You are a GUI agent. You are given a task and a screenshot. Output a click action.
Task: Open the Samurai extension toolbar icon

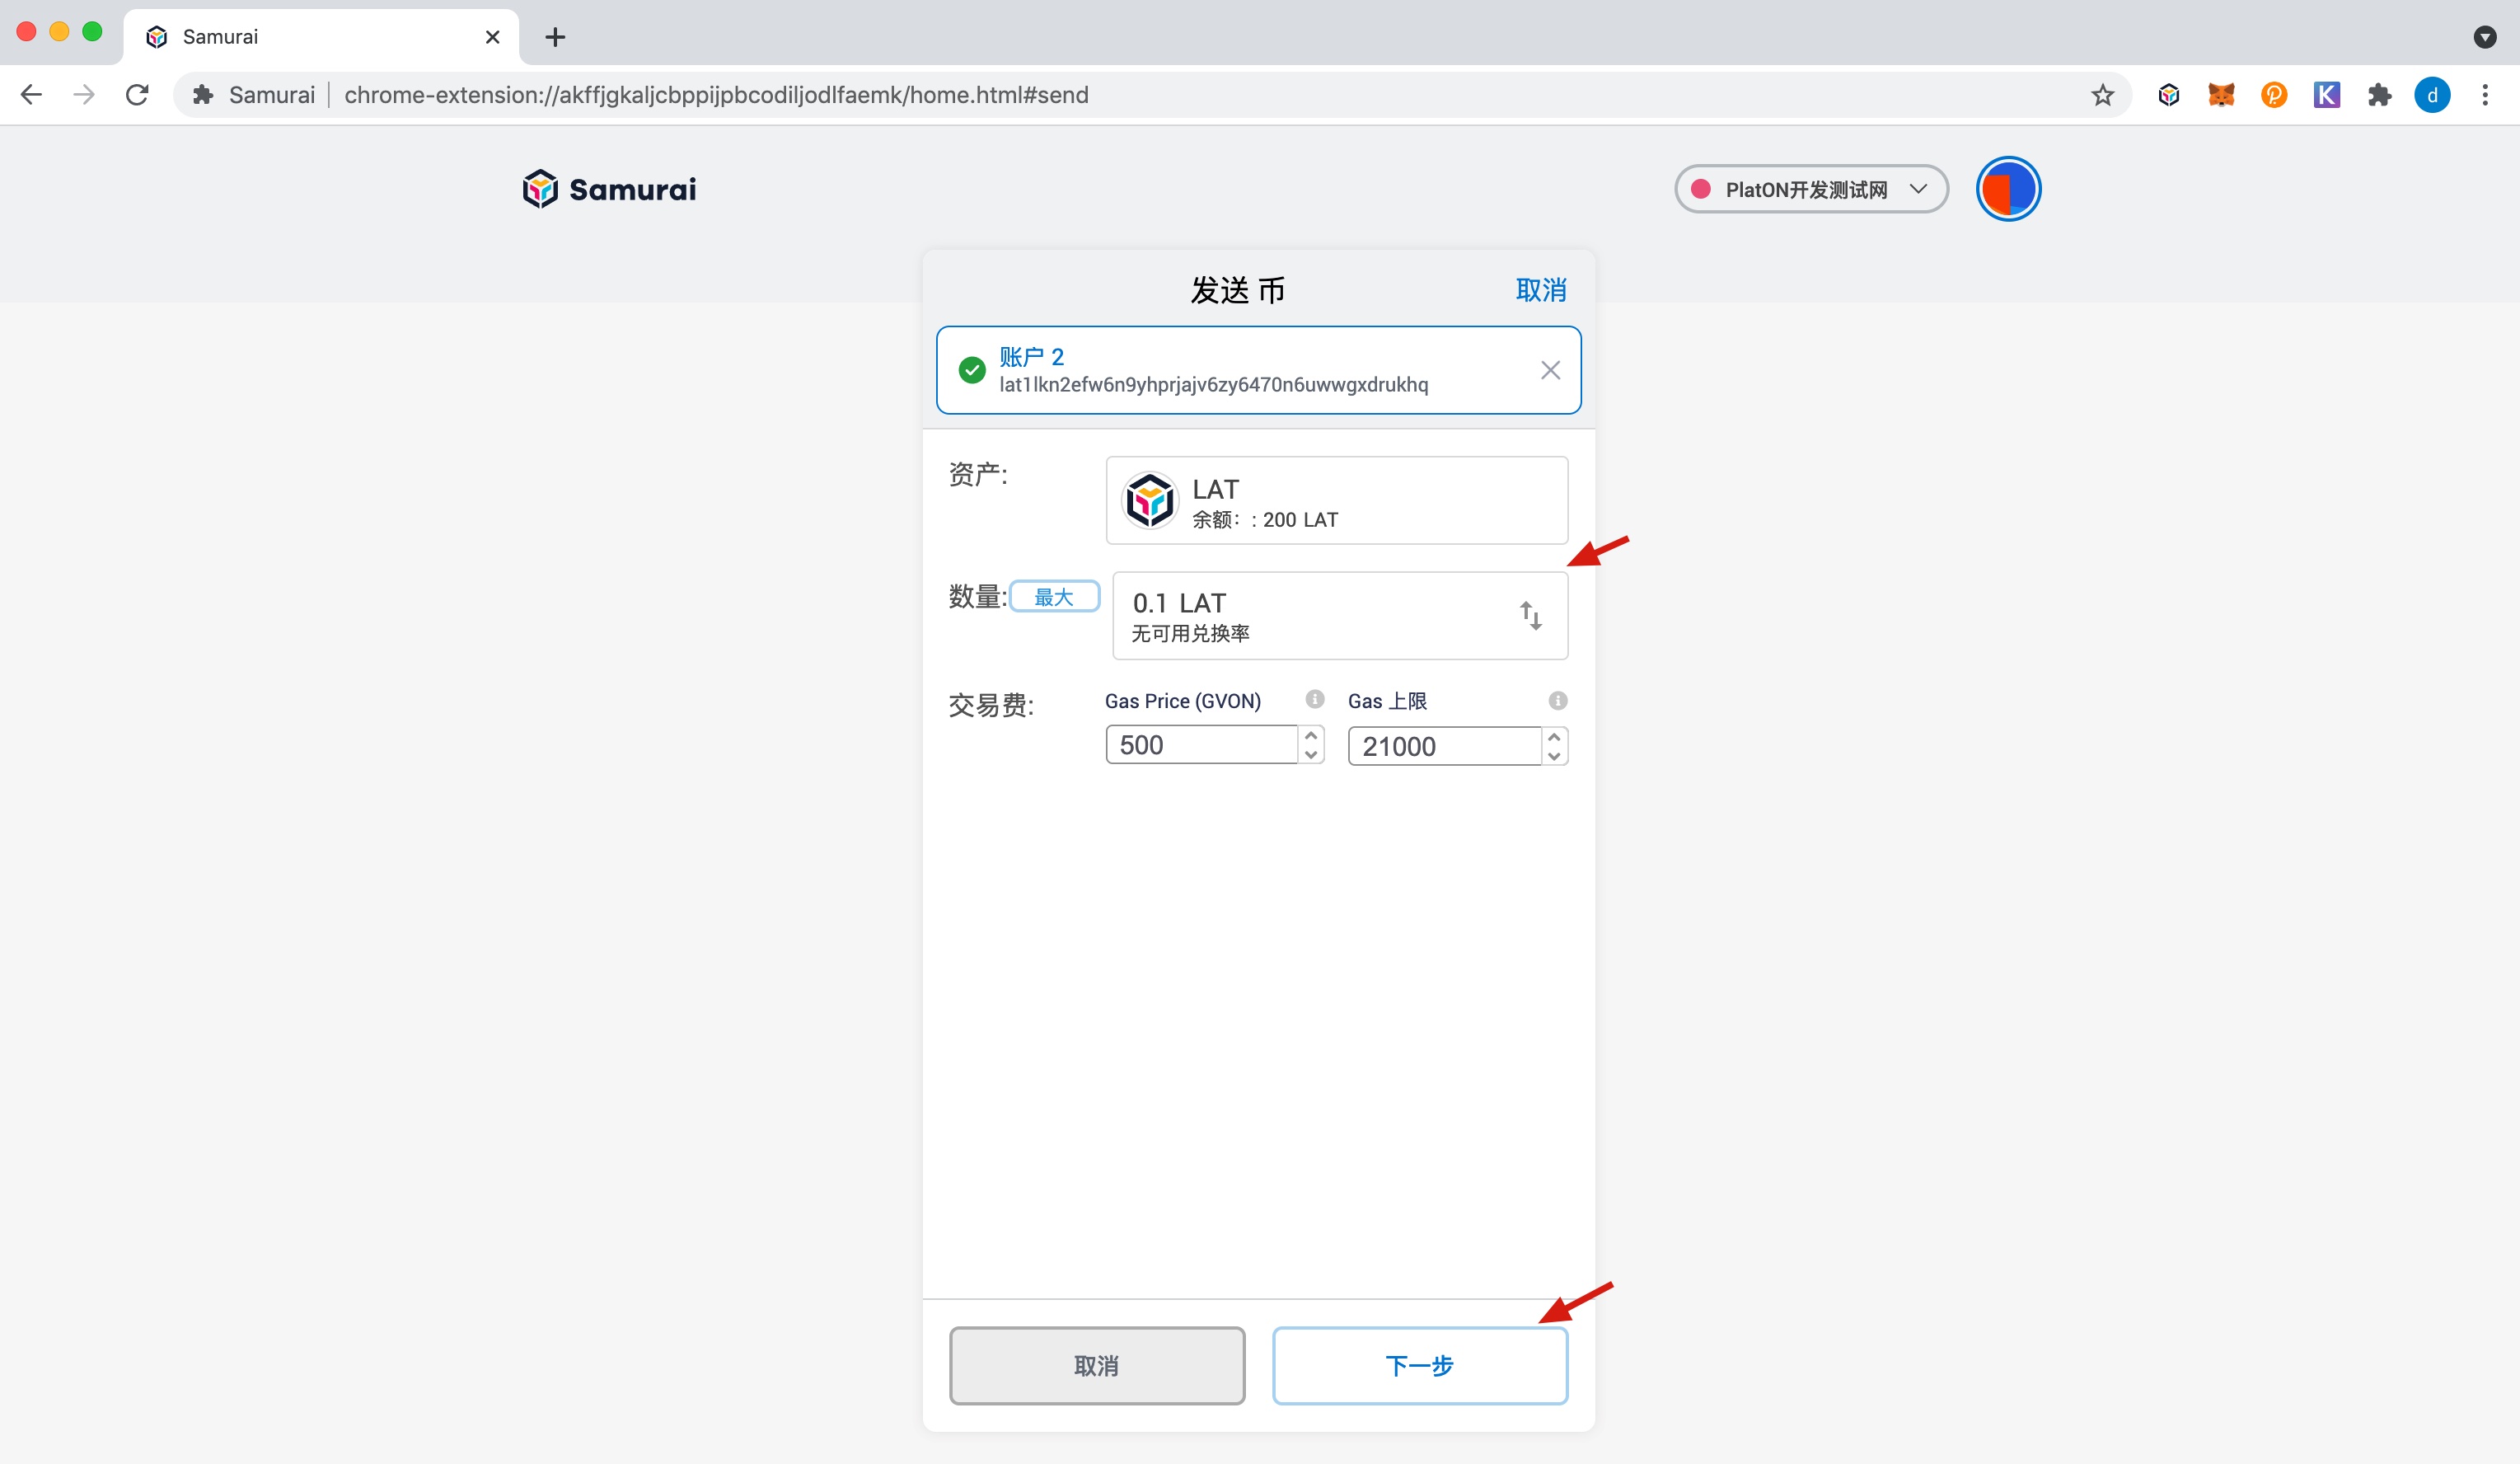pyautogui.click(x=2169, y=95)
